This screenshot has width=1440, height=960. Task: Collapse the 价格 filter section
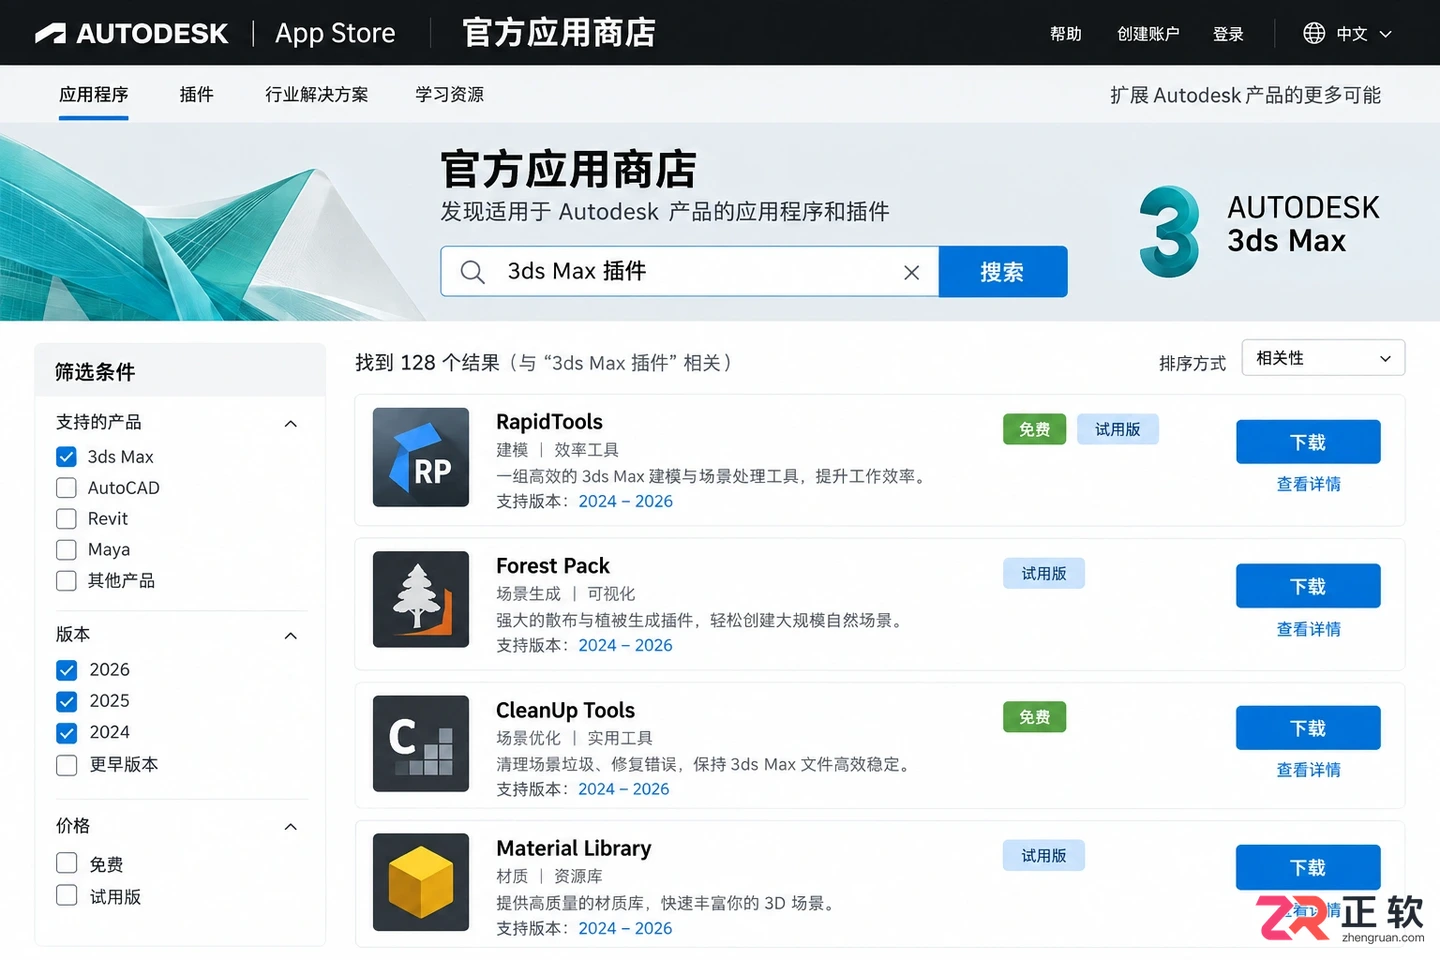[x=291, y=827]
